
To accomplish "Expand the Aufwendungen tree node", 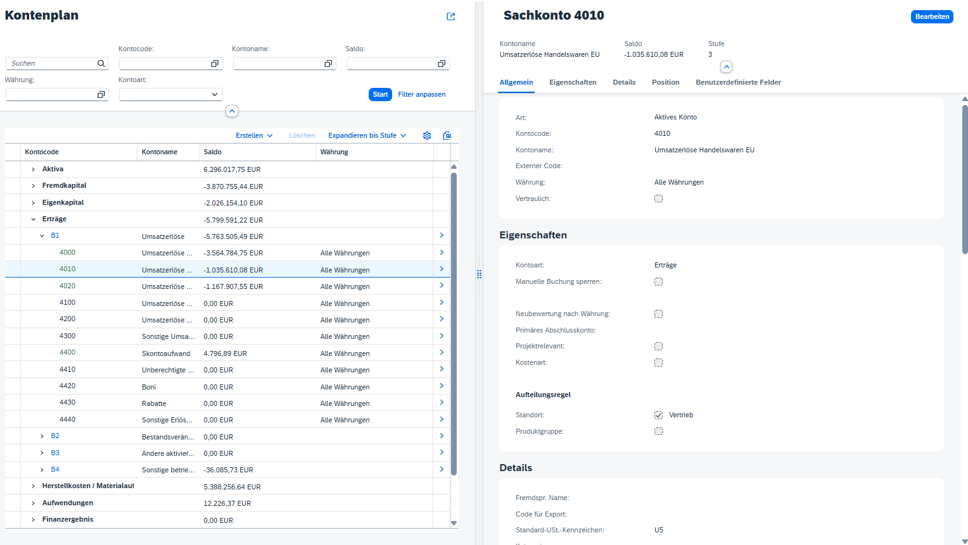I will [x=33, y=503].
